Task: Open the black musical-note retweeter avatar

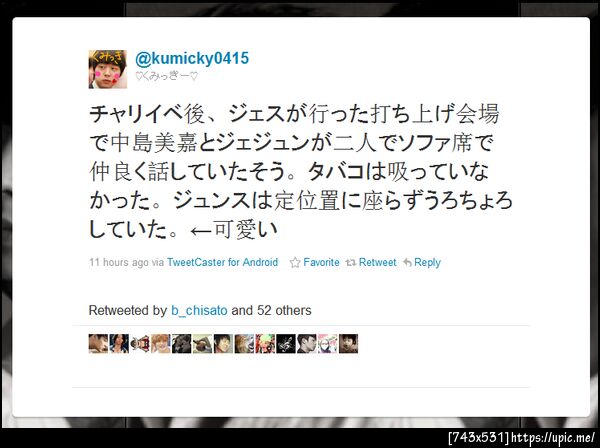Action: tap(286, 343)
